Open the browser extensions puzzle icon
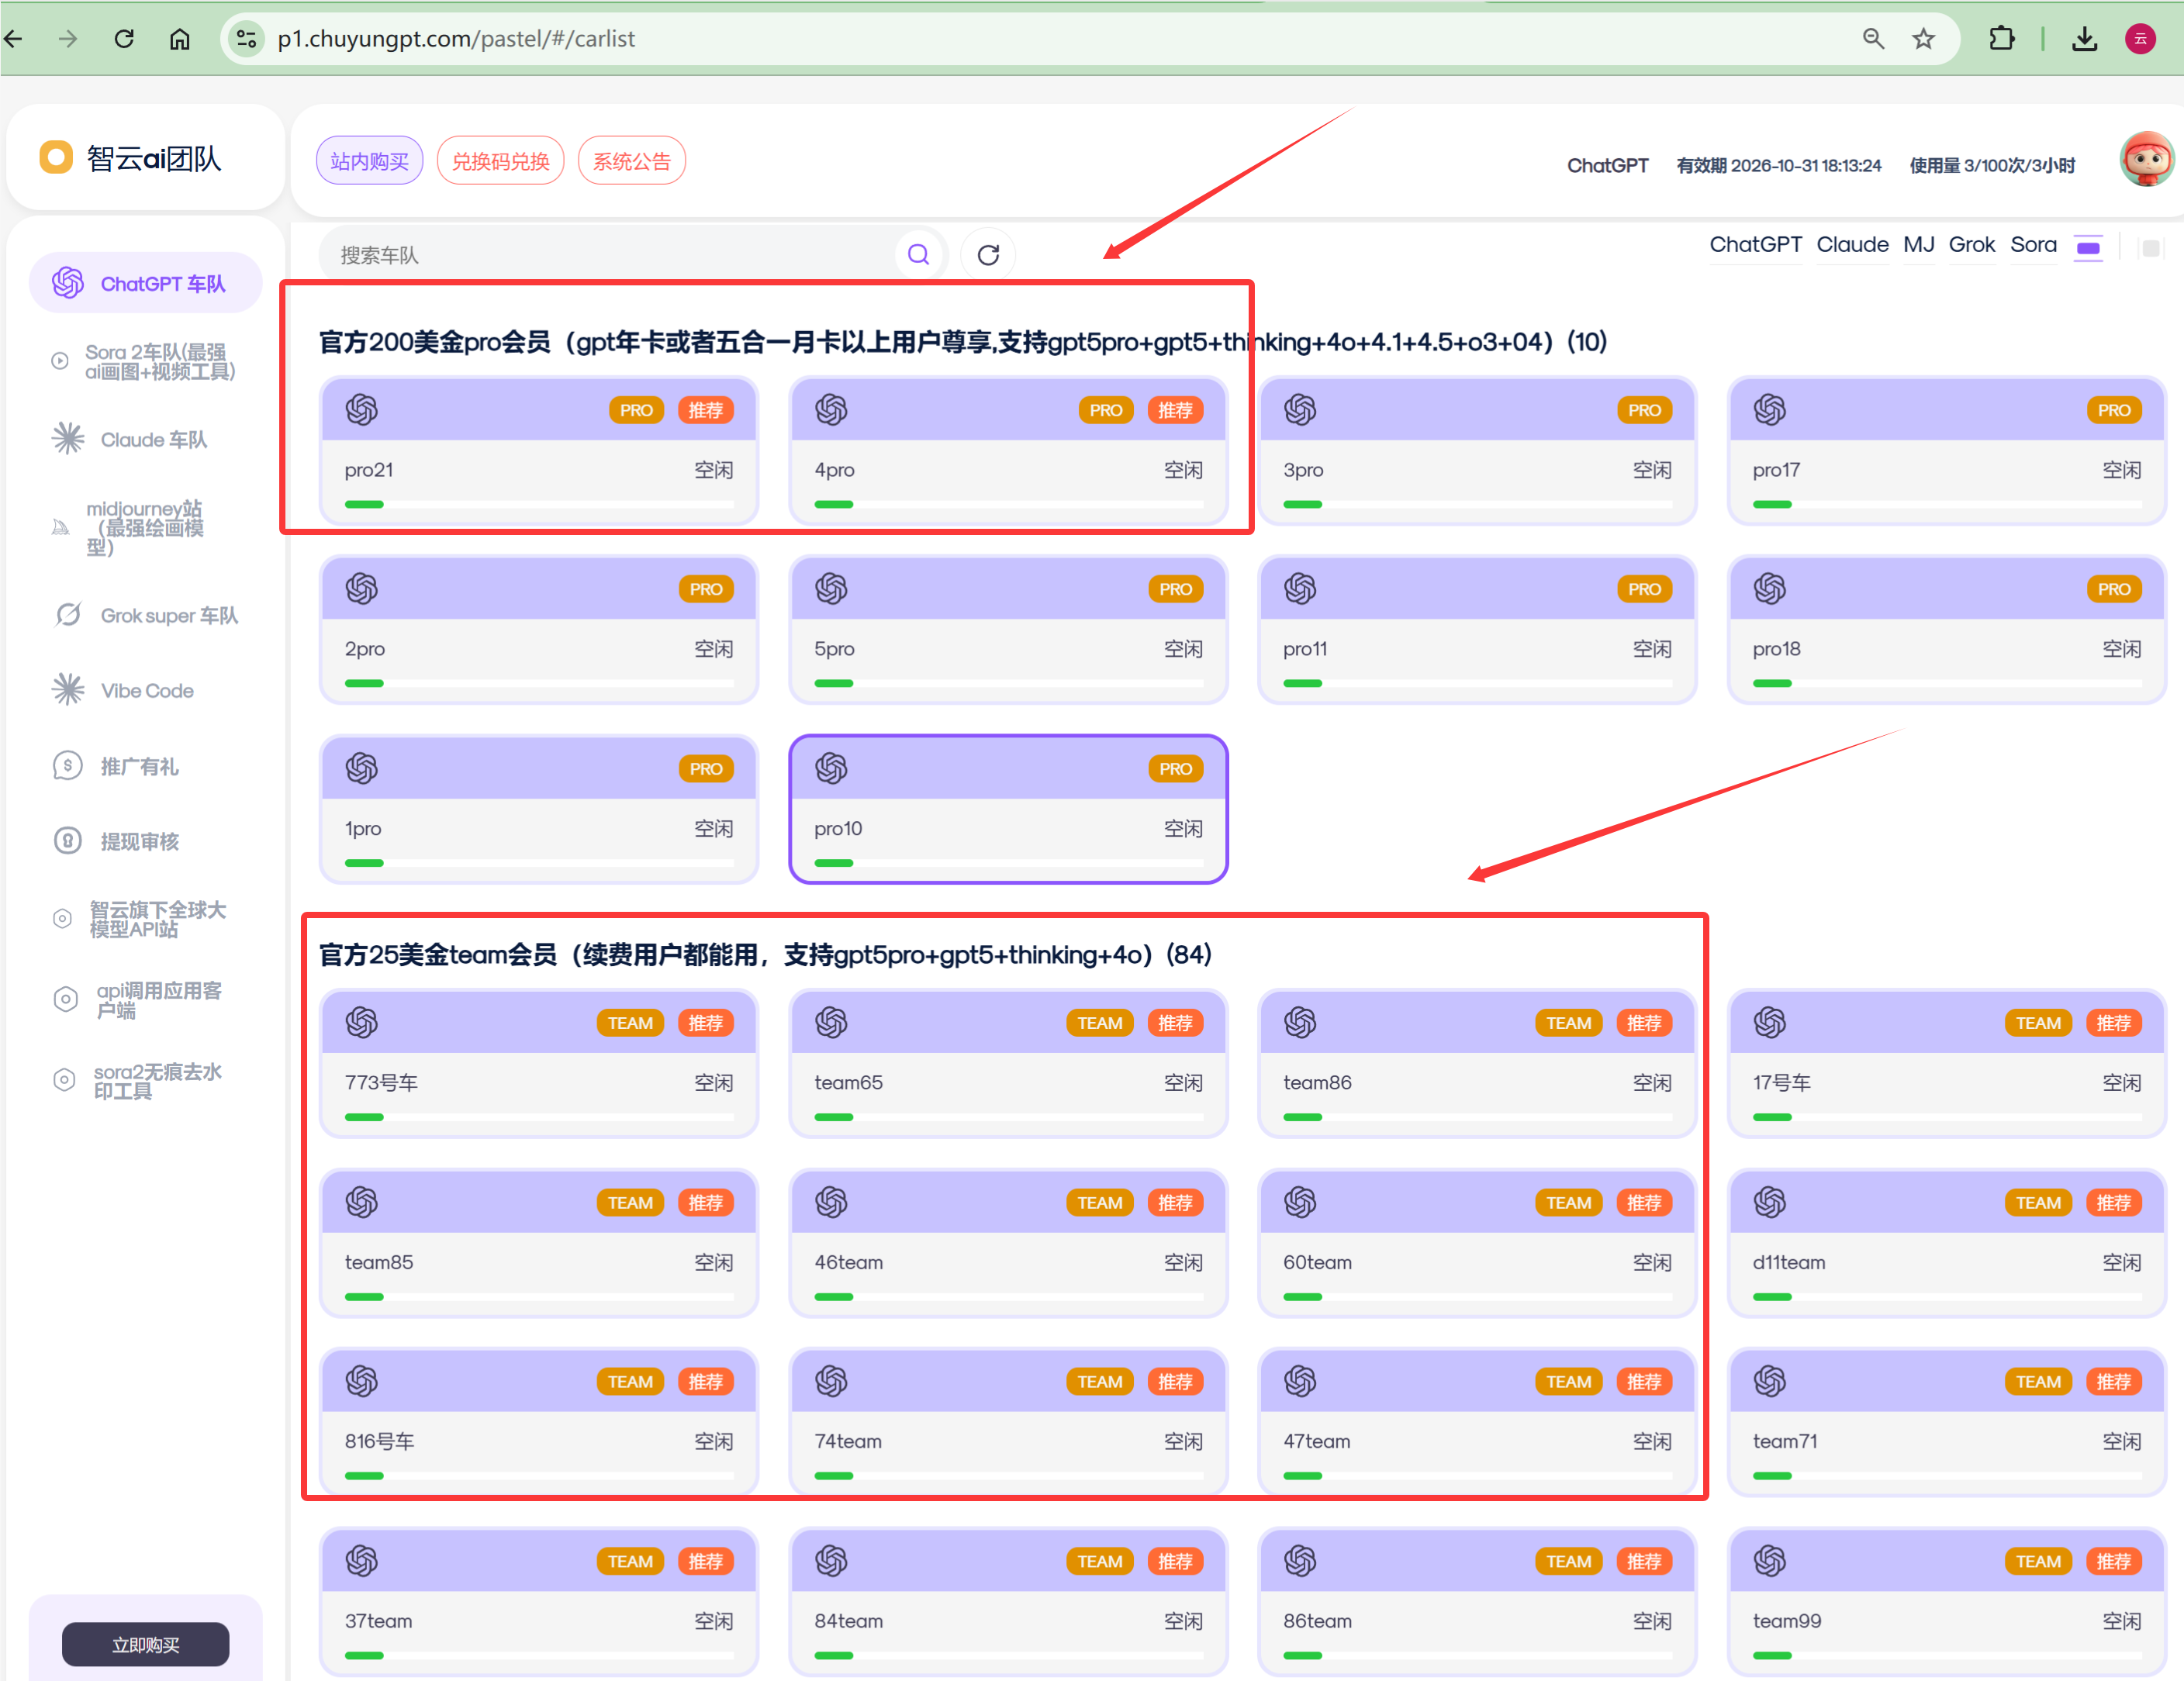 [2001, 39]
